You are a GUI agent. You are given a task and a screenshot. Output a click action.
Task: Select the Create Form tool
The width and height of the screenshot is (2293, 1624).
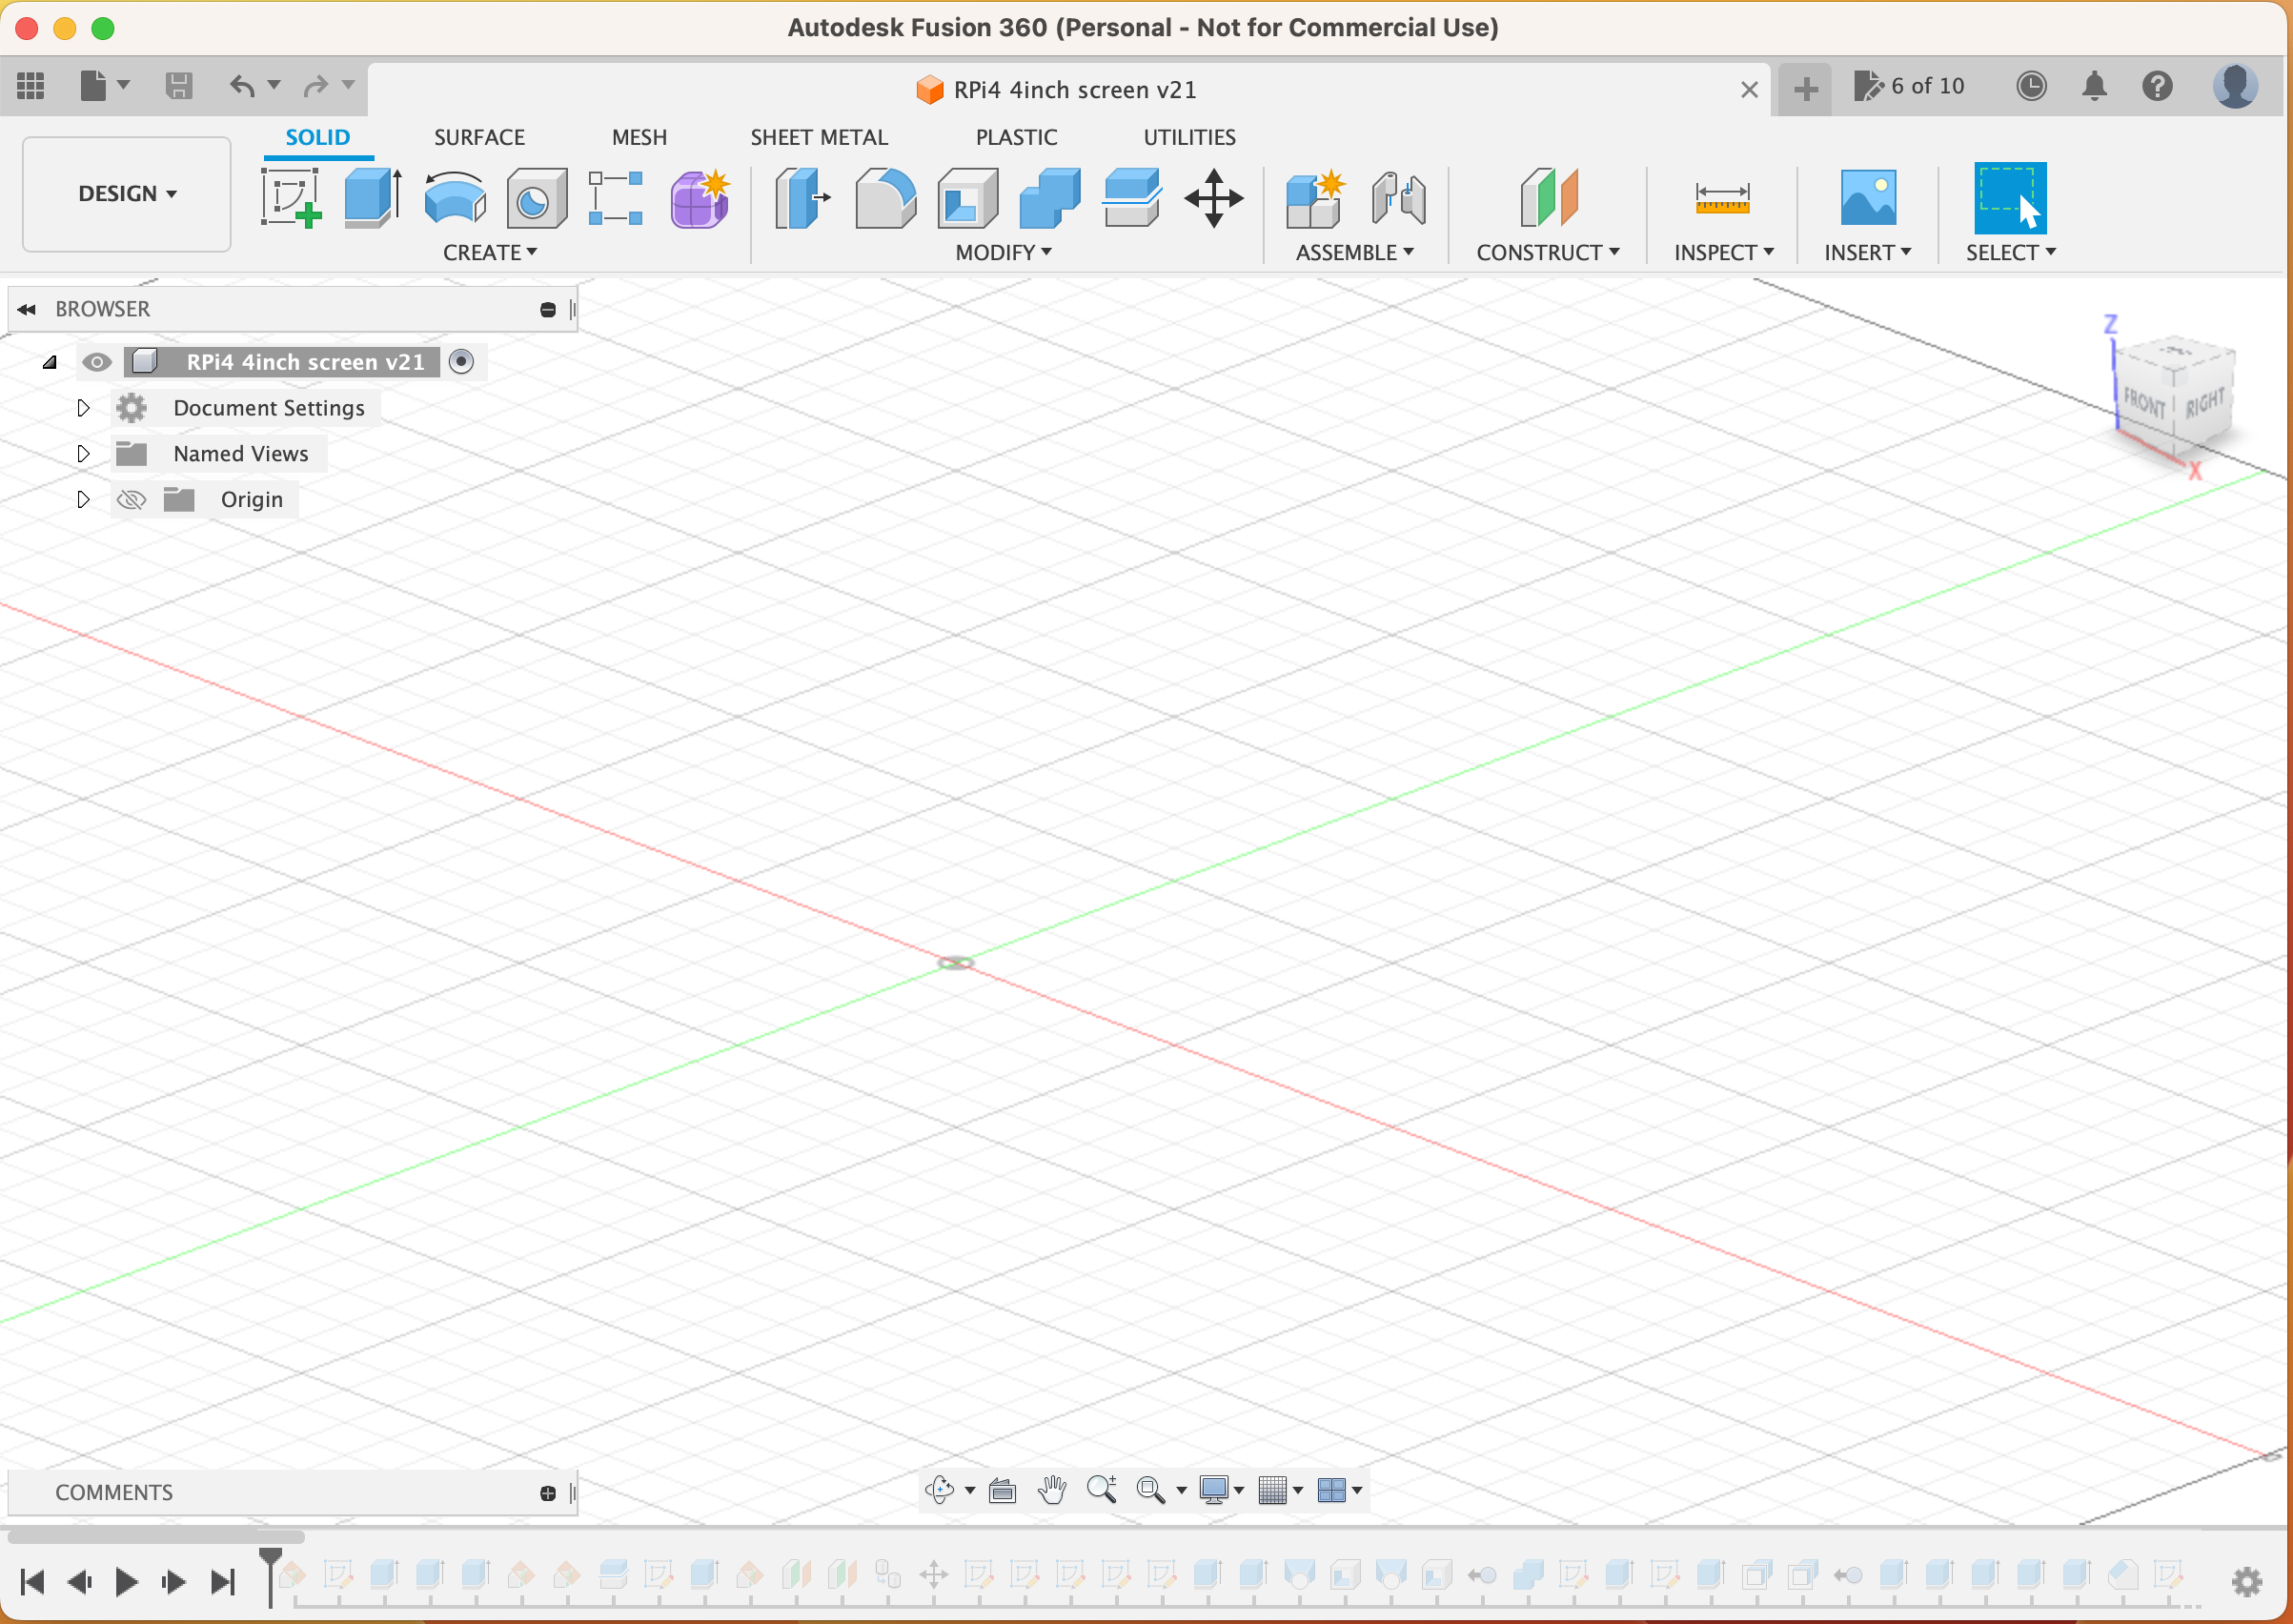(x=700, y=197)
